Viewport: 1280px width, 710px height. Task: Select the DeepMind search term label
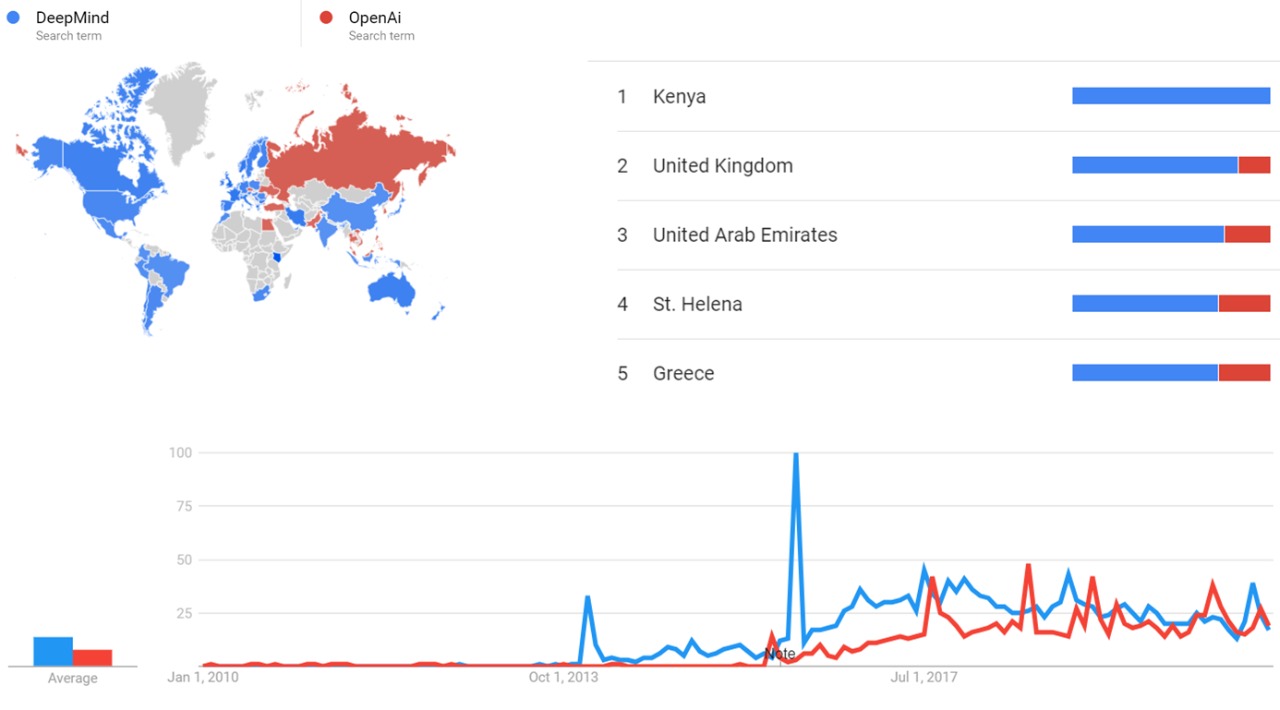pos(73,18)
